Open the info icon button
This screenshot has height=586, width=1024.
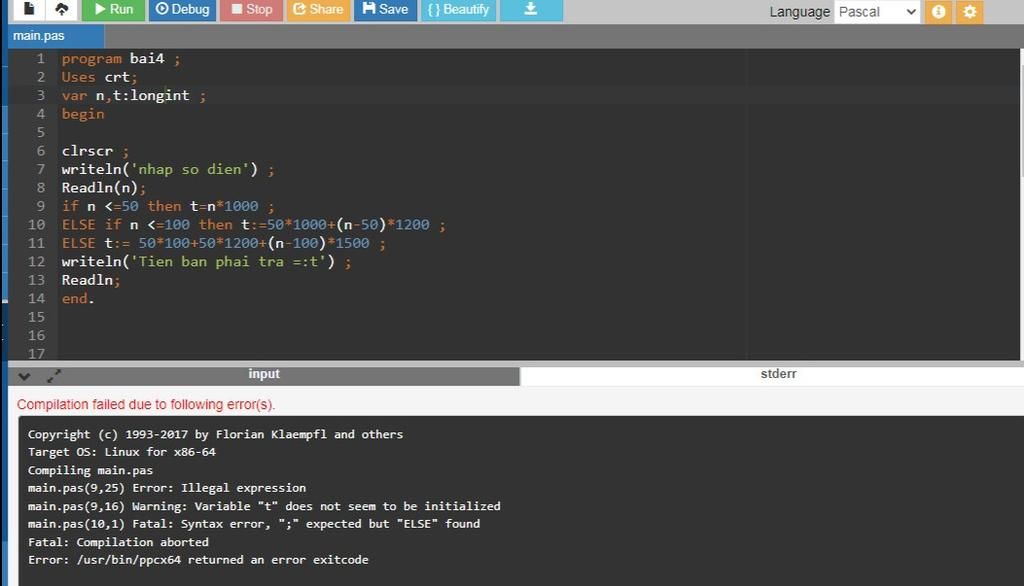coord(938,12)
